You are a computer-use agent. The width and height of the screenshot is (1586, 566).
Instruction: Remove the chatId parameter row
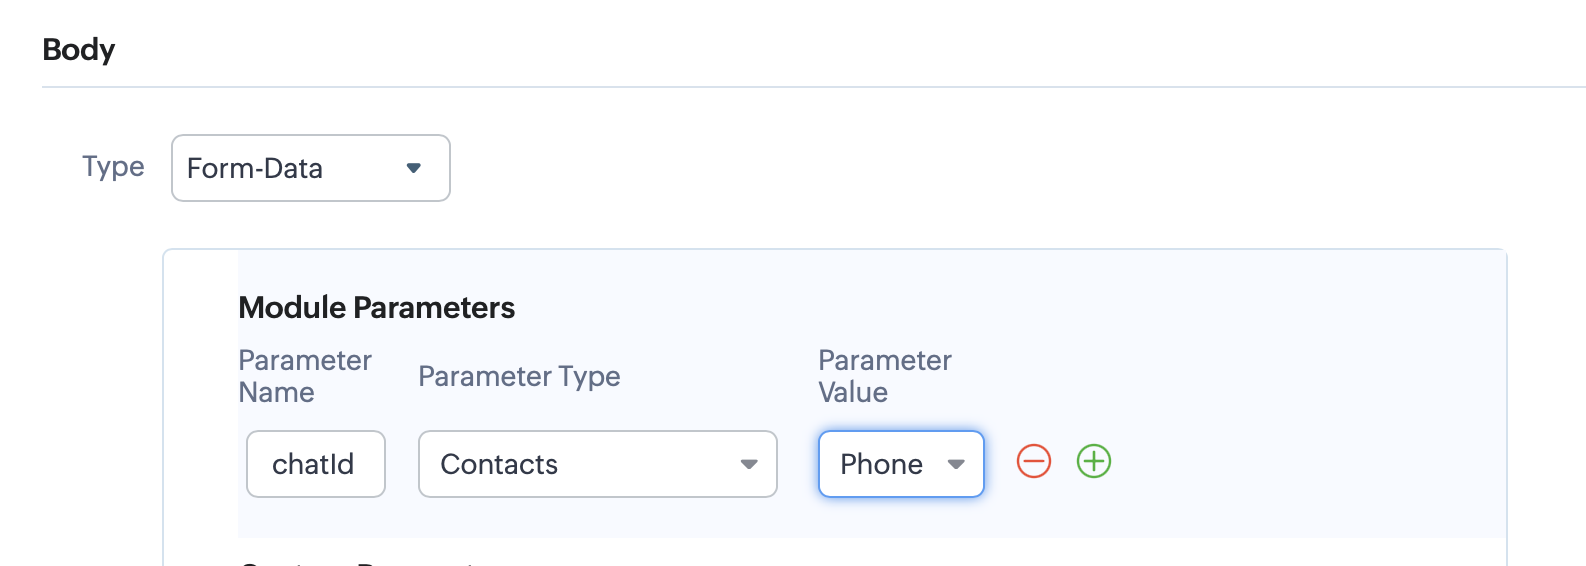1034,462
